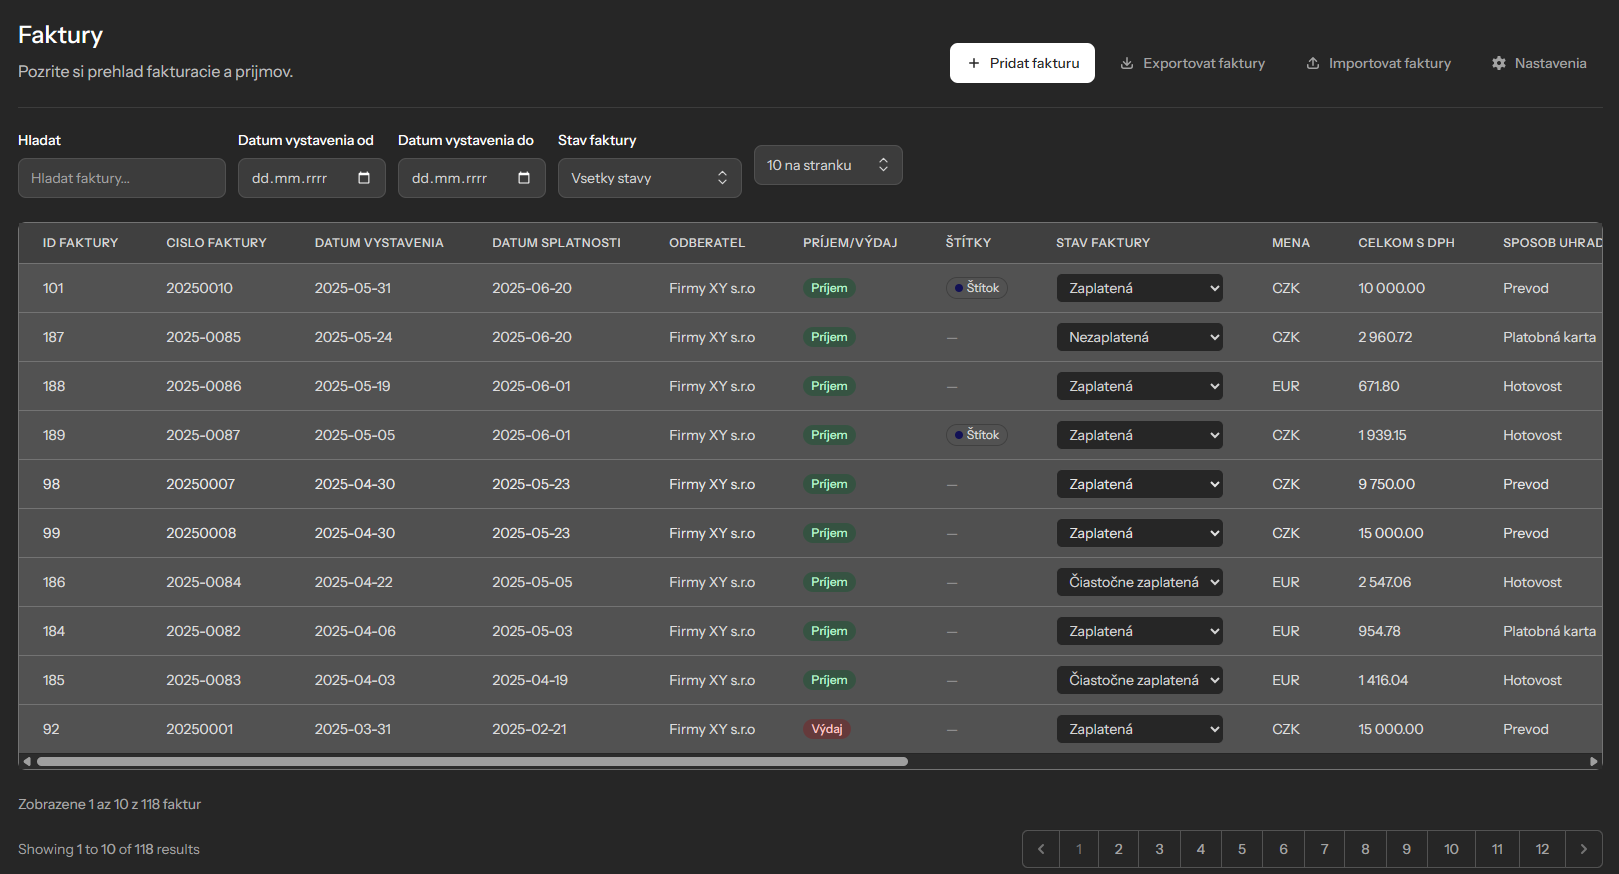Change status dropdown of invoice 187

pos(1139,337)
